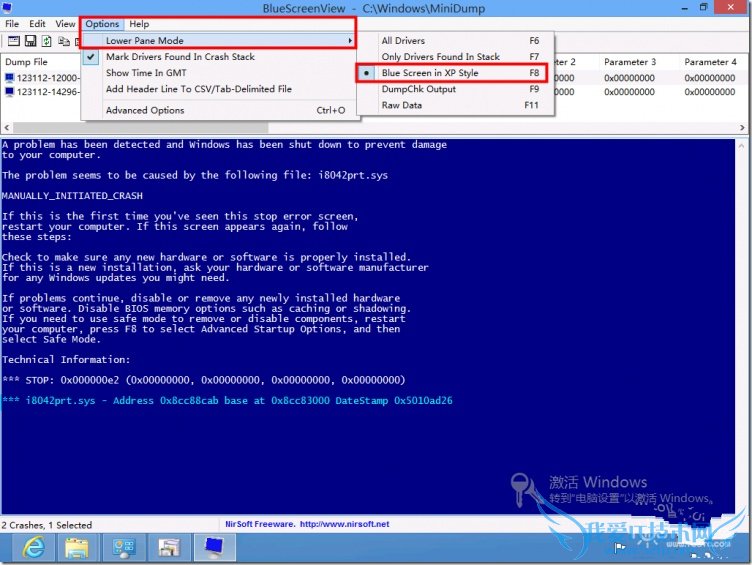Screen dimensions: 752x565
Task: Click the i8042prt.sys address line
Action: pyautogui.click(x=227, y=400)
